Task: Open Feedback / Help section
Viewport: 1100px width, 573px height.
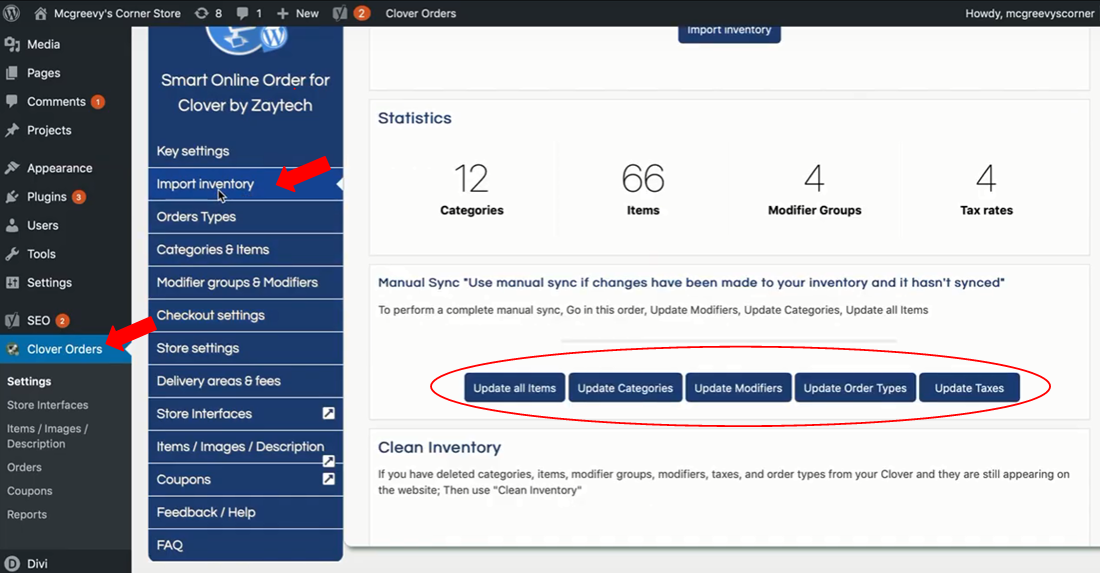Action: 246,512
